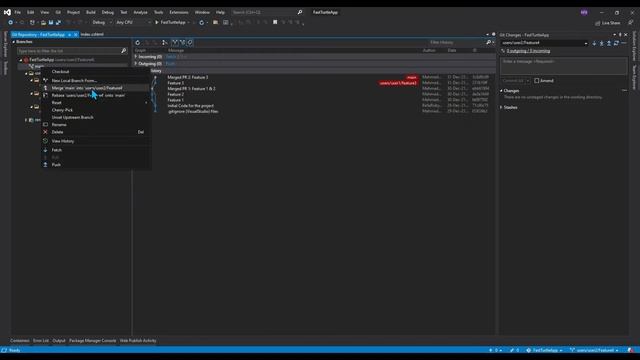Click the Hot Reload toolbar icon
Image resolution: width=640 pixels, height=360 pixels.
point(201,22)
